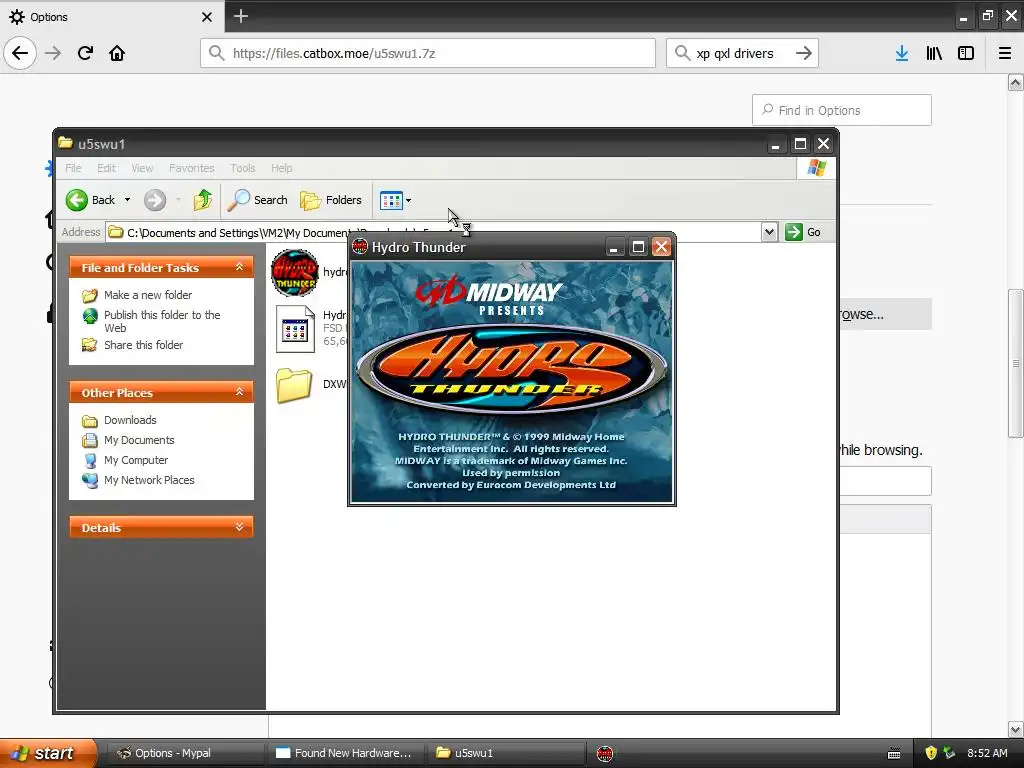This screenshot has width=1024, height=768.
Task: Select the FSD file icon
Action: pos(295,329)
